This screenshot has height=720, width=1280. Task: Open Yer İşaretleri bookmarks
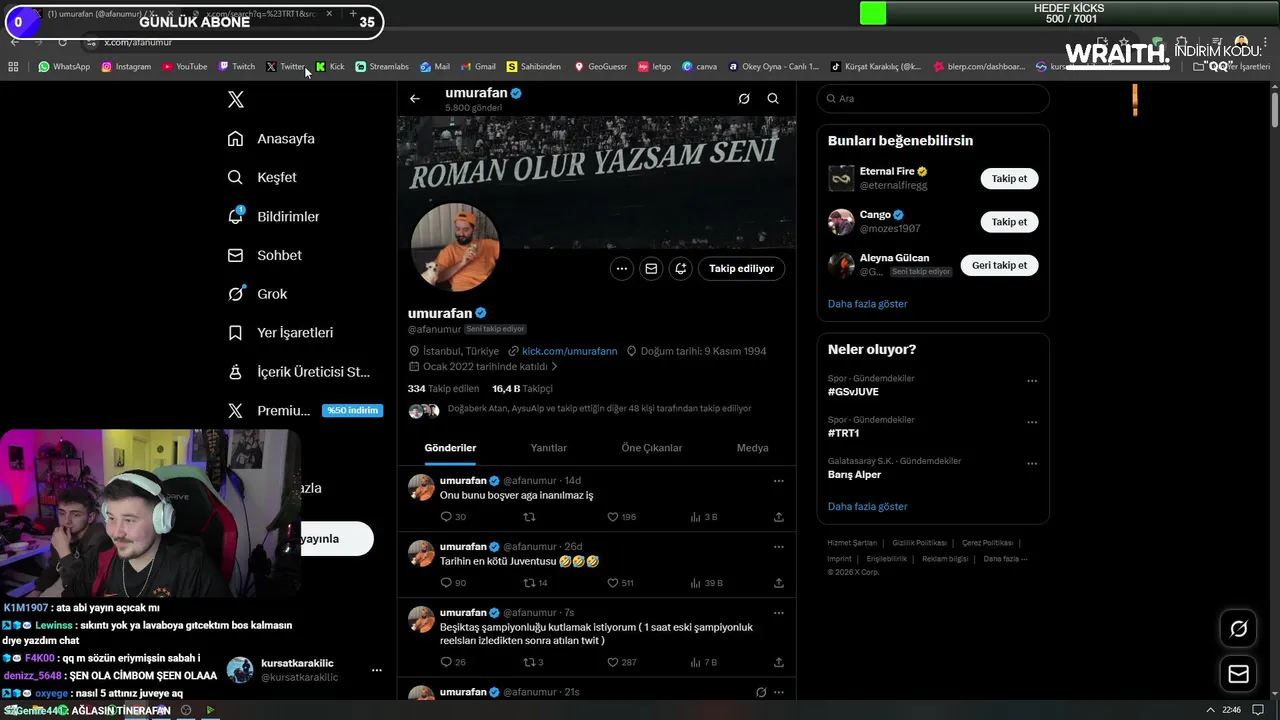point(280,332)
